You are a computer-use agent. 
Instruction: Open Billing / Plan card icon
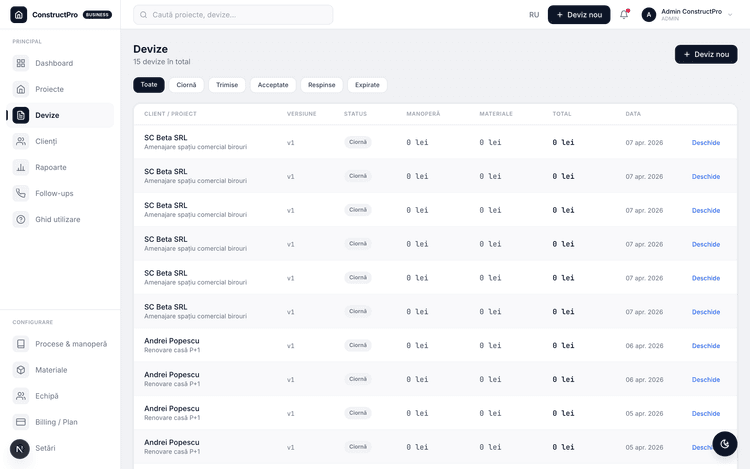(21, 422)
